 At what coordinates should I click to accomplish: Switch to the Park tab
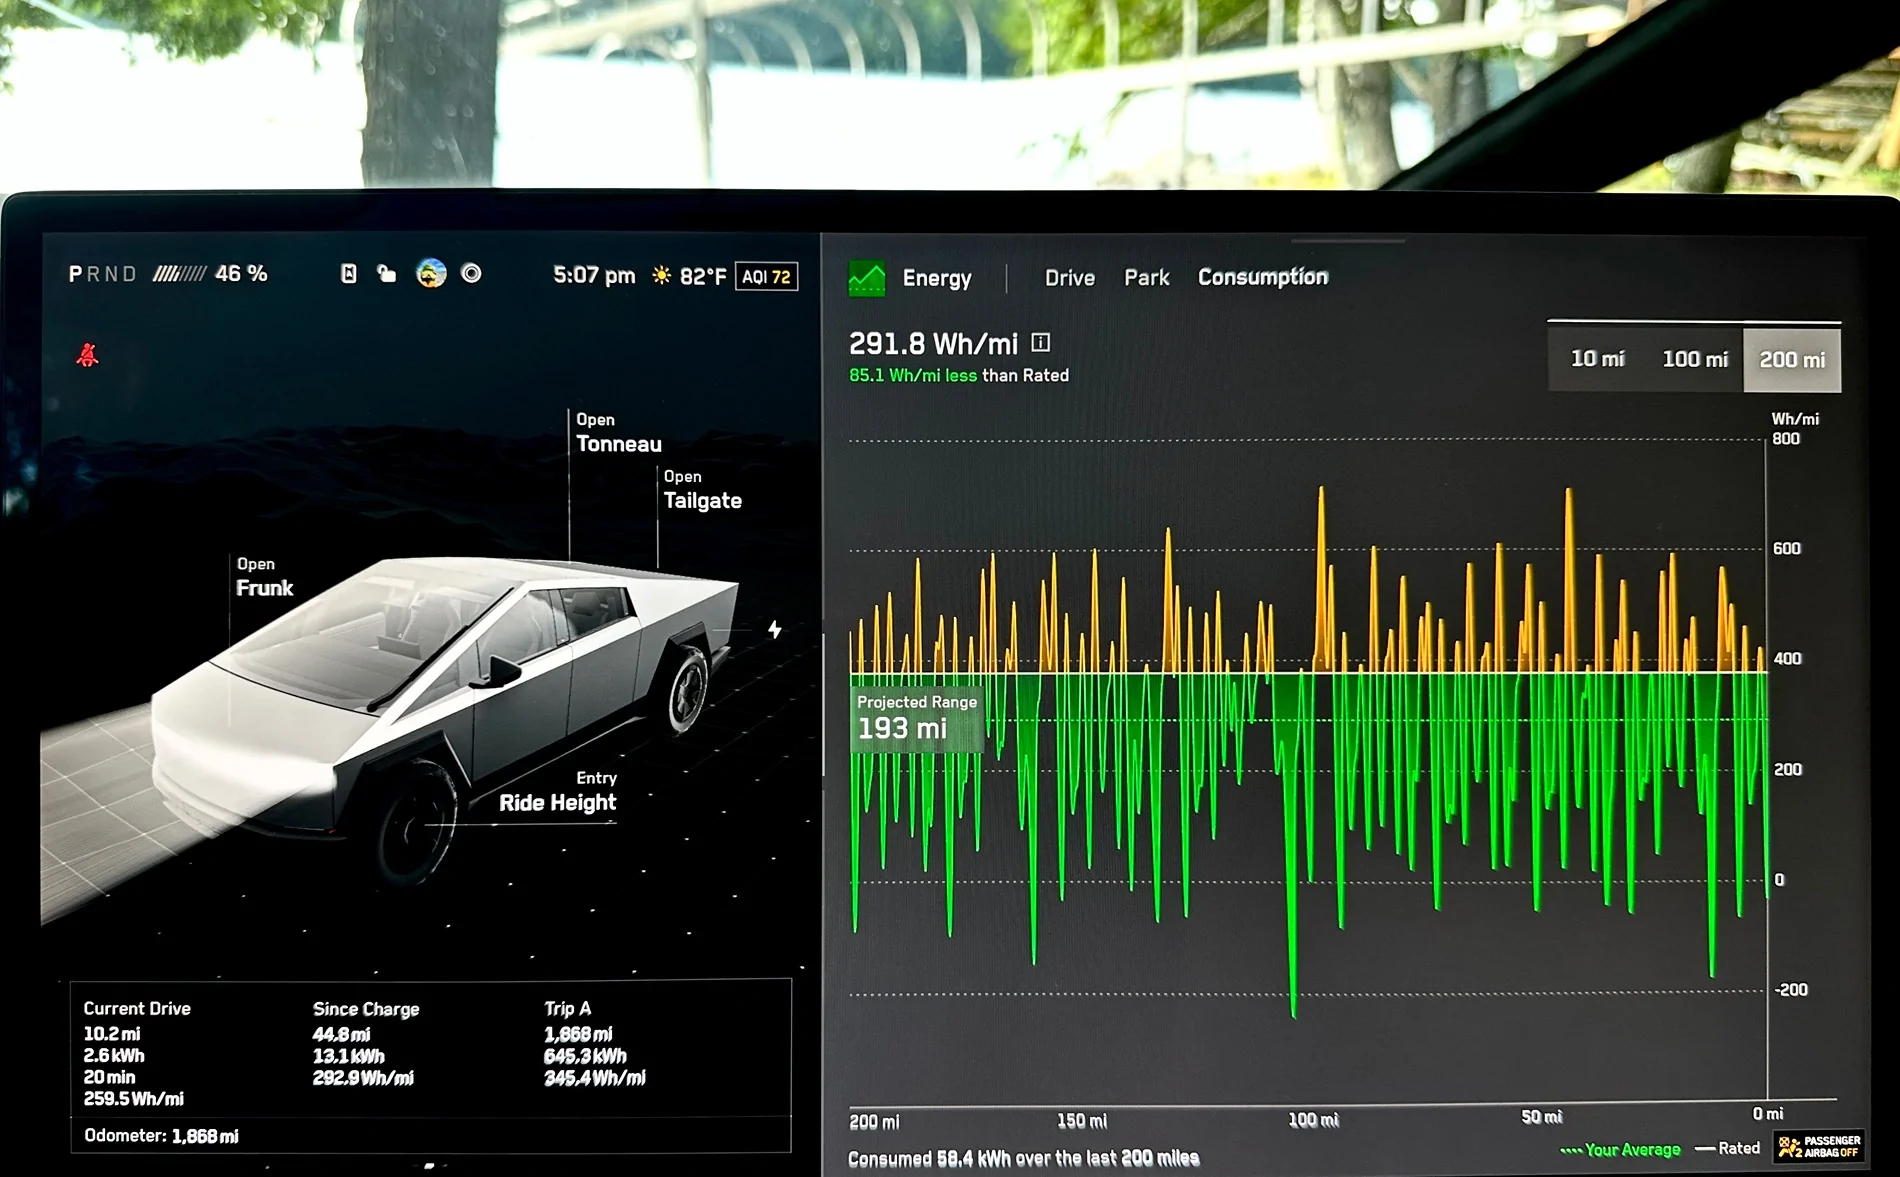(1146, 278)
